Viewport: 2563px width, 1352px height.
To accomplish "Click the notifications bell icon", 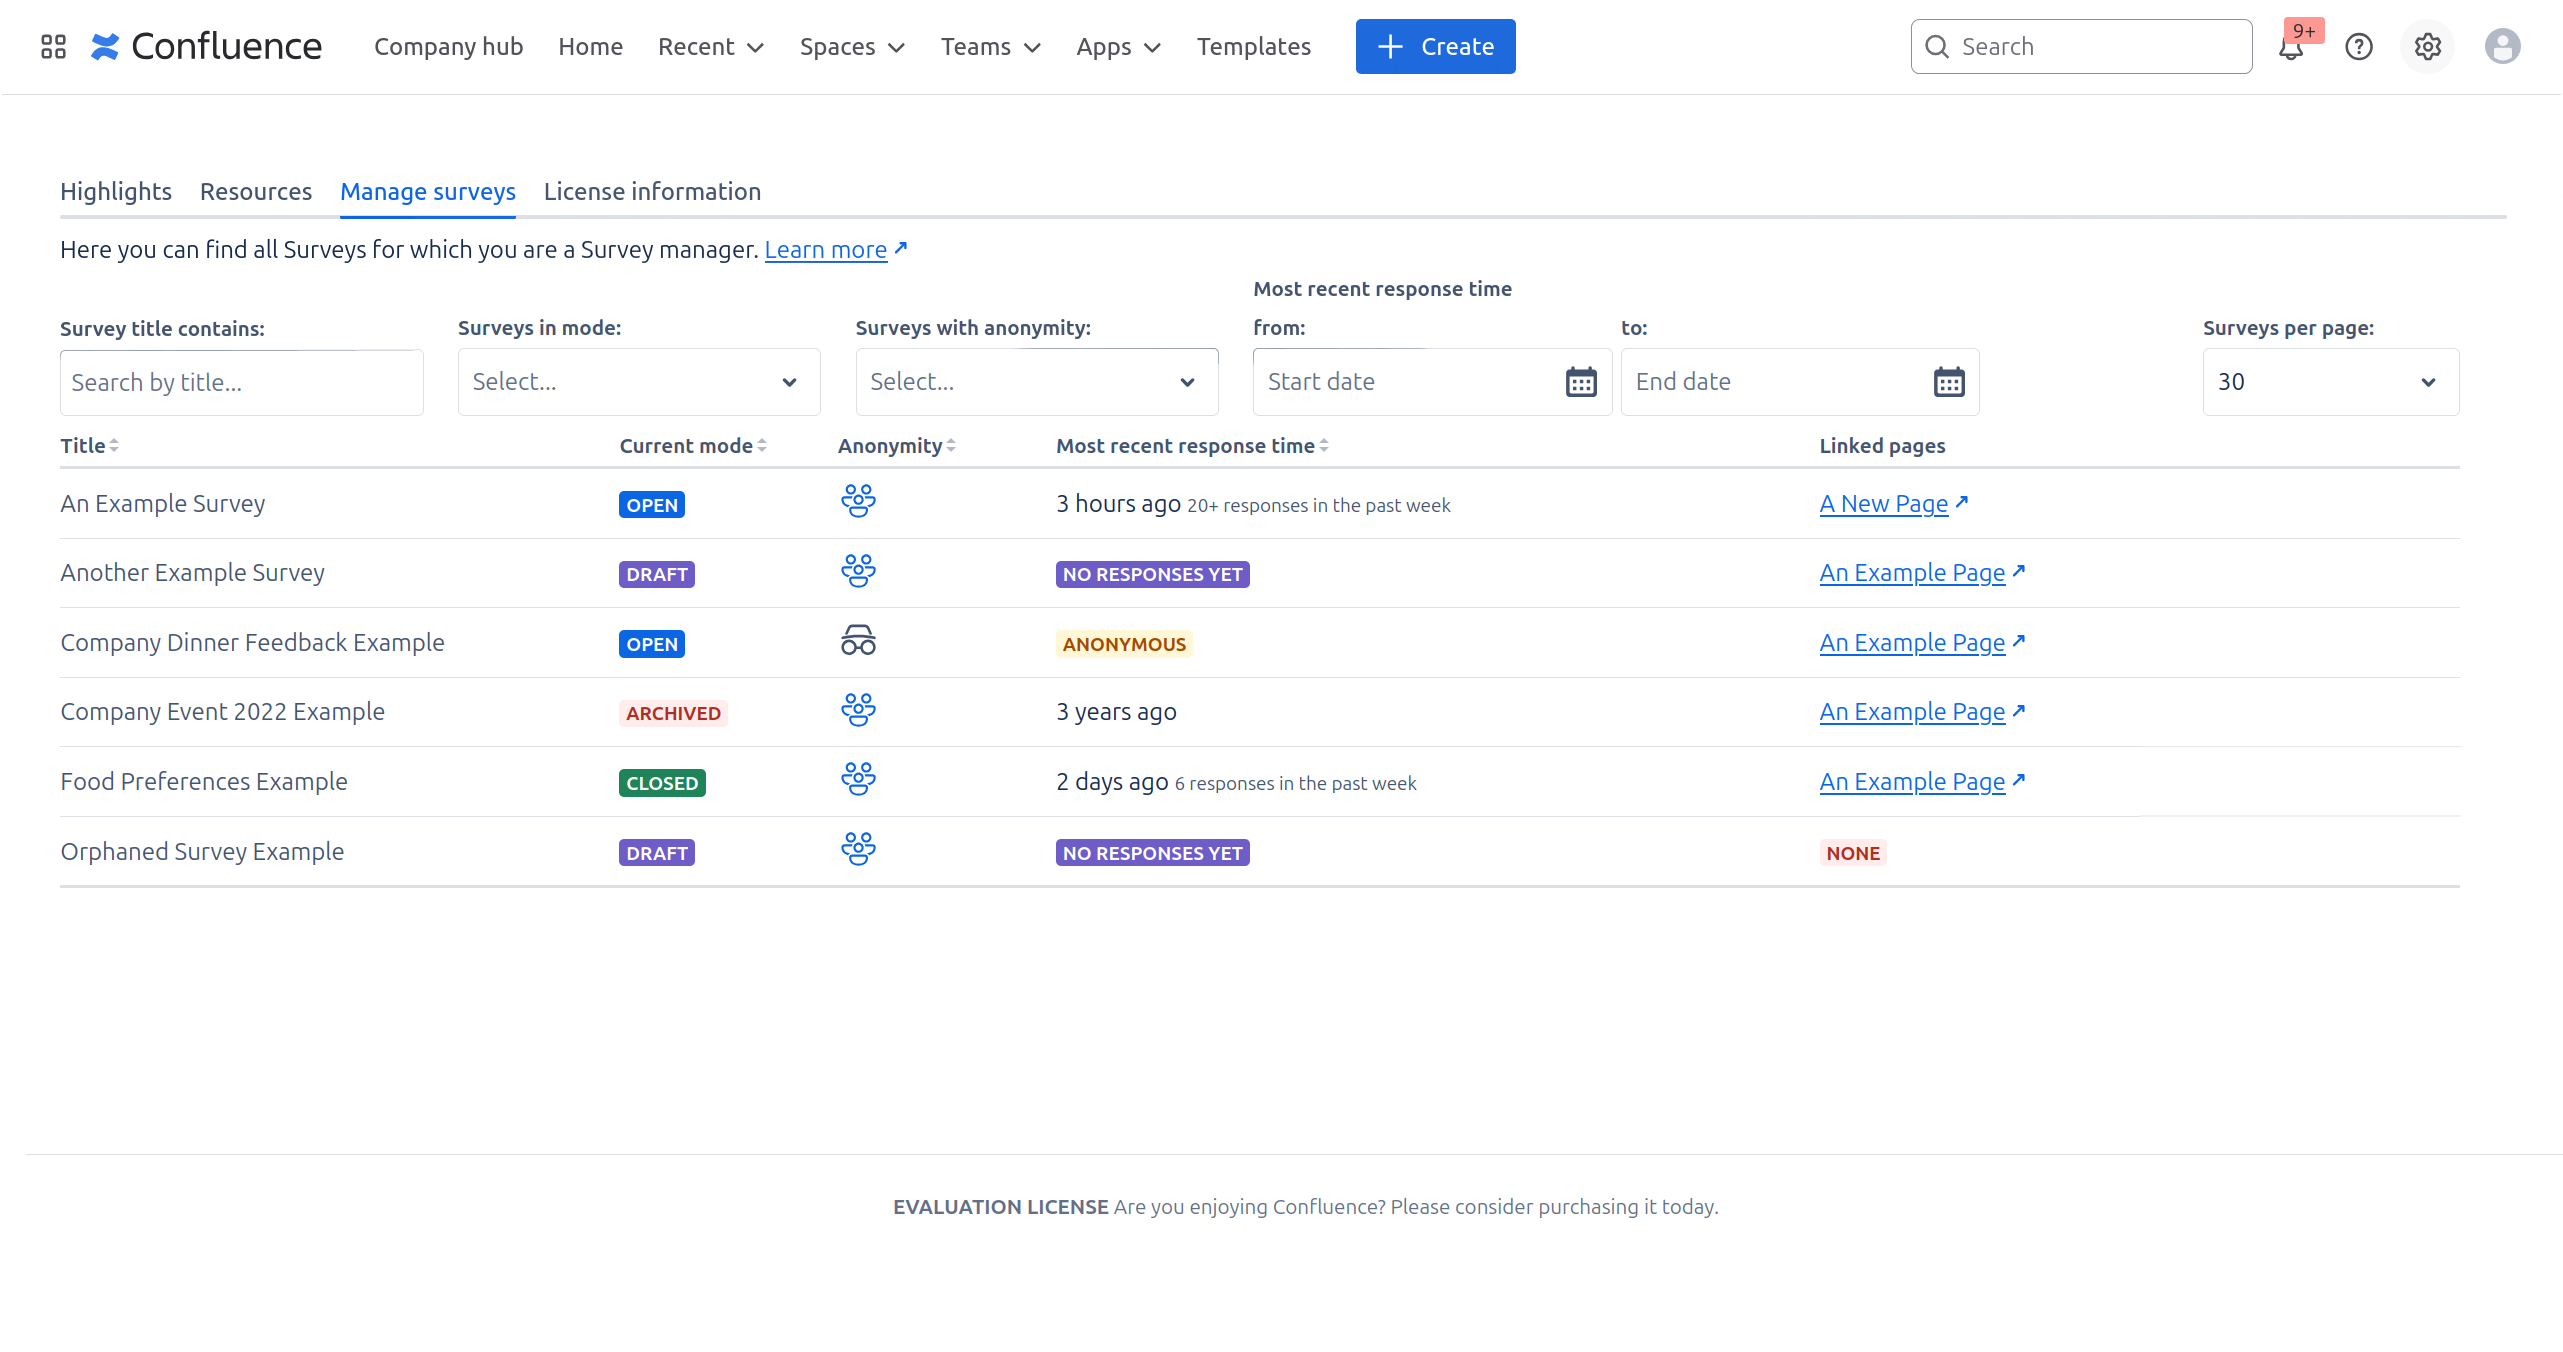I will click(x=2290, y=48).
